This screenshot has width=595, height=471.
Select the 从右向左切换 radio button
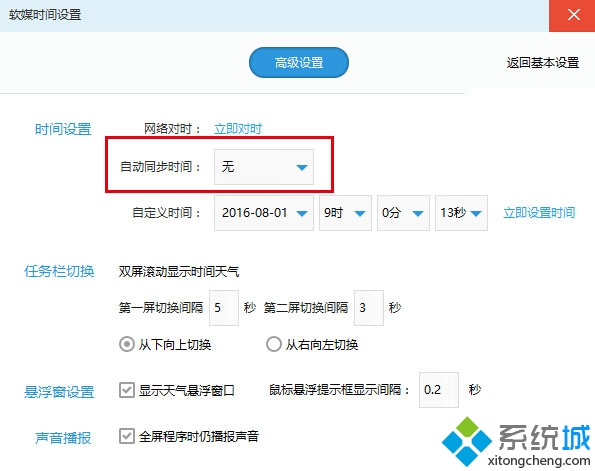point(274,345)
